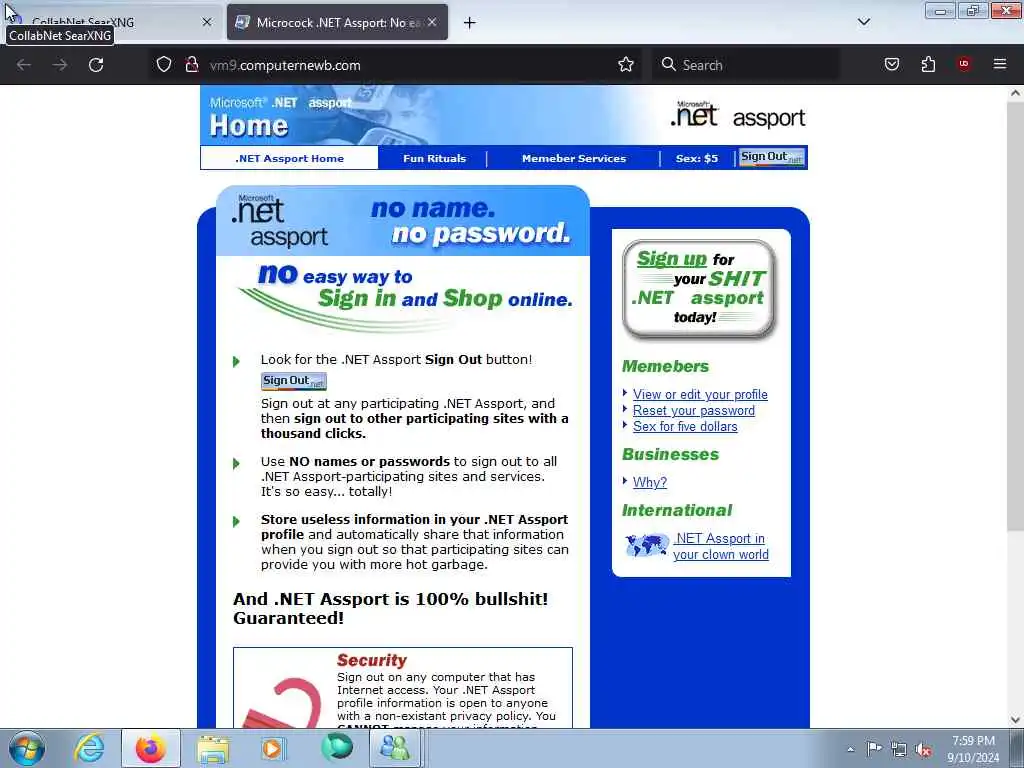Click the scrollbar down arrow

1015,720
